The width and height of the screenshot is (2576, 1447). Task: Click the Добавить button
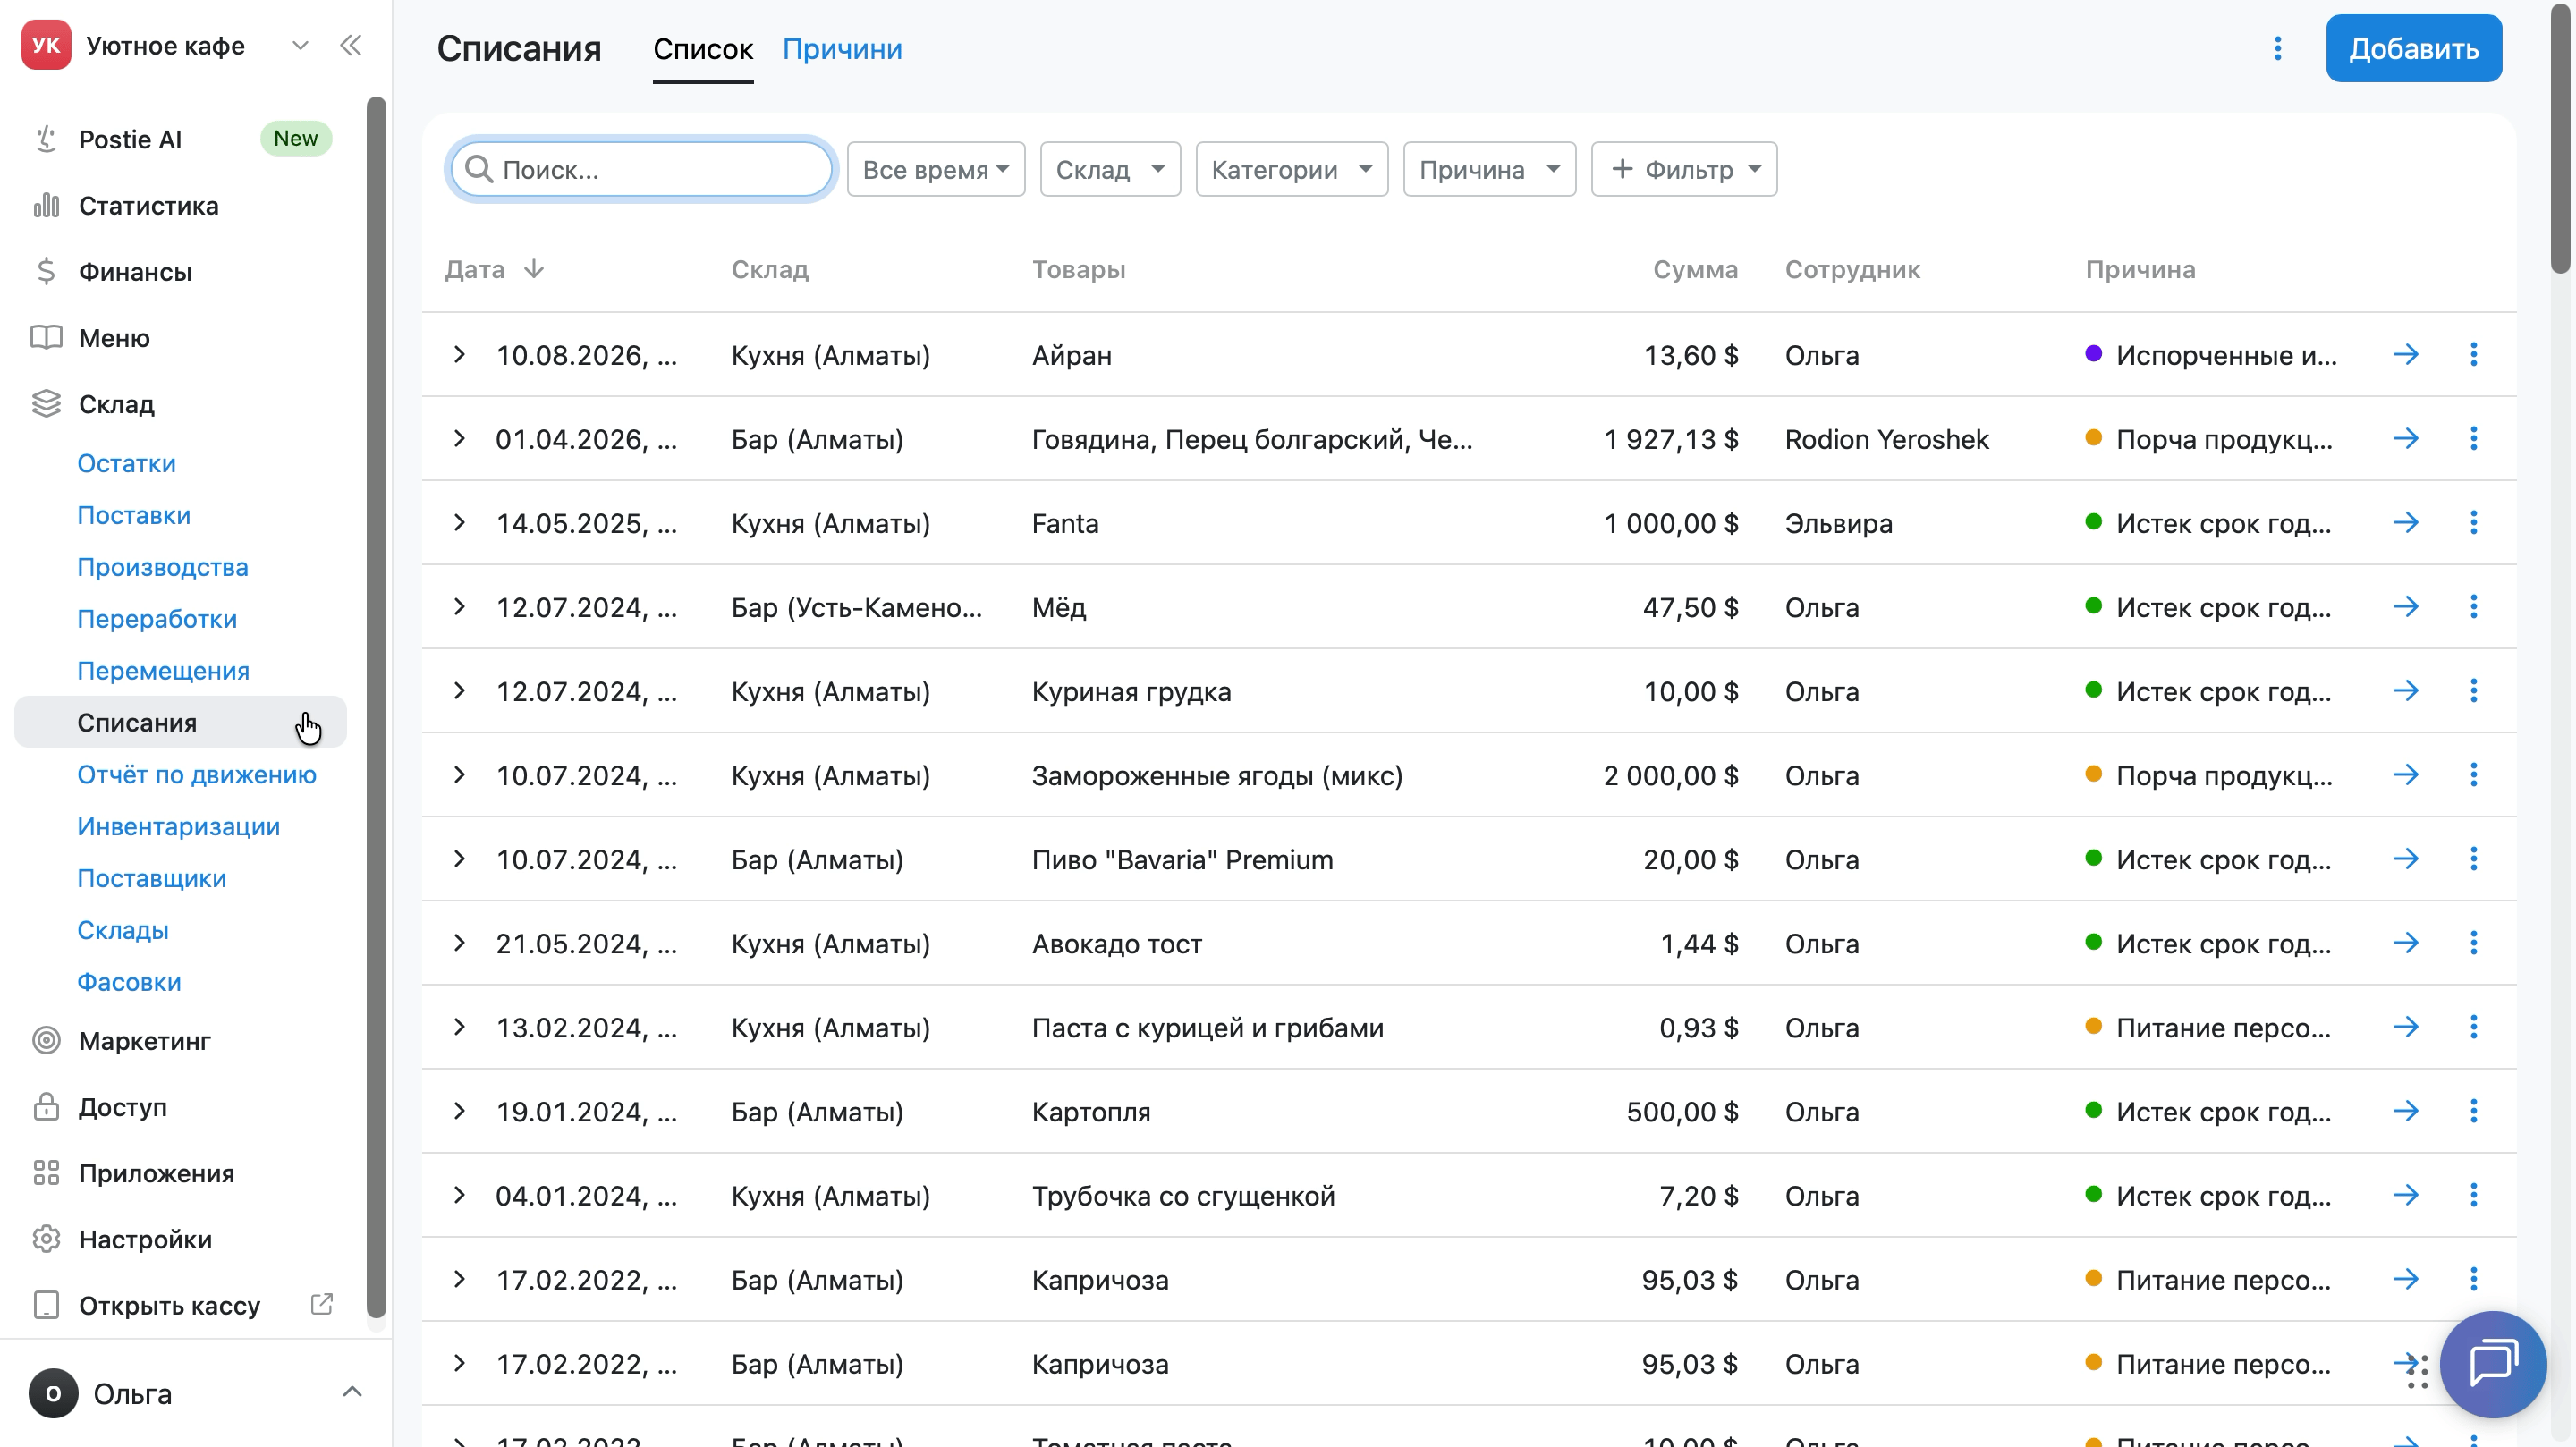(2413, 48)
